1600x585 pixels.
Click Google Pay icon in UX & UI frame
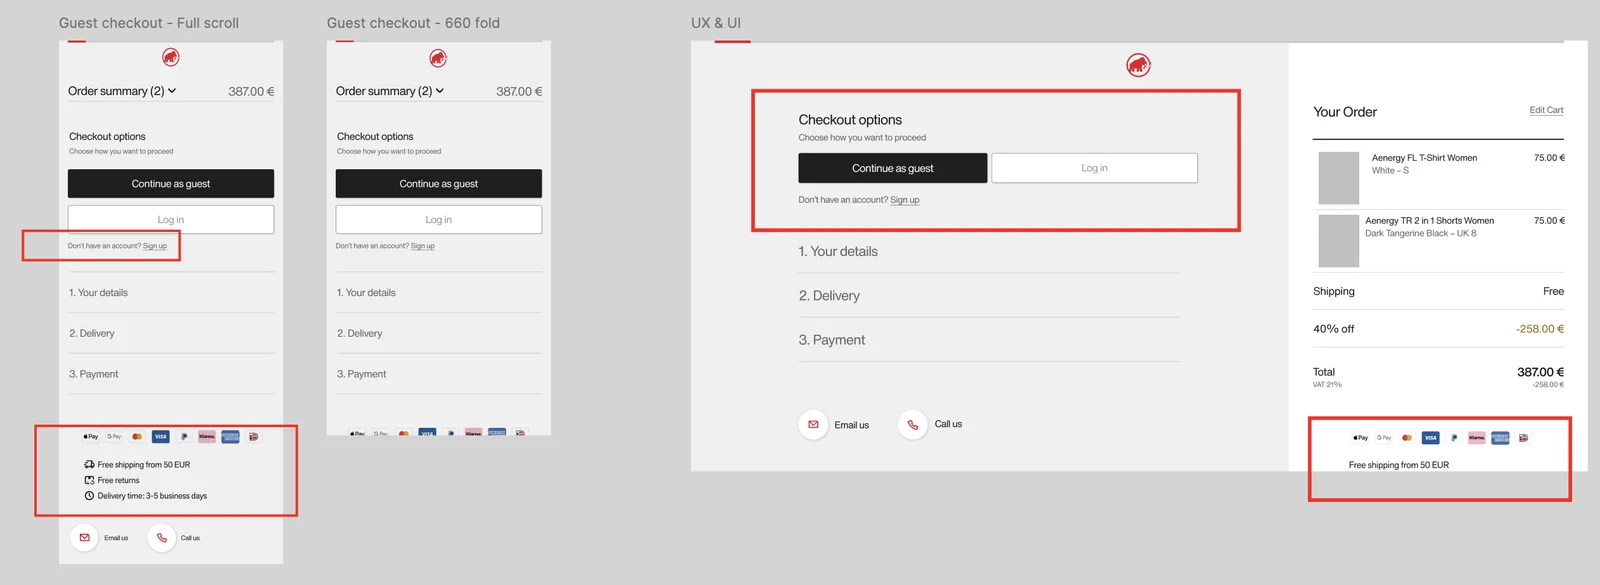[x=1384, y=438]
